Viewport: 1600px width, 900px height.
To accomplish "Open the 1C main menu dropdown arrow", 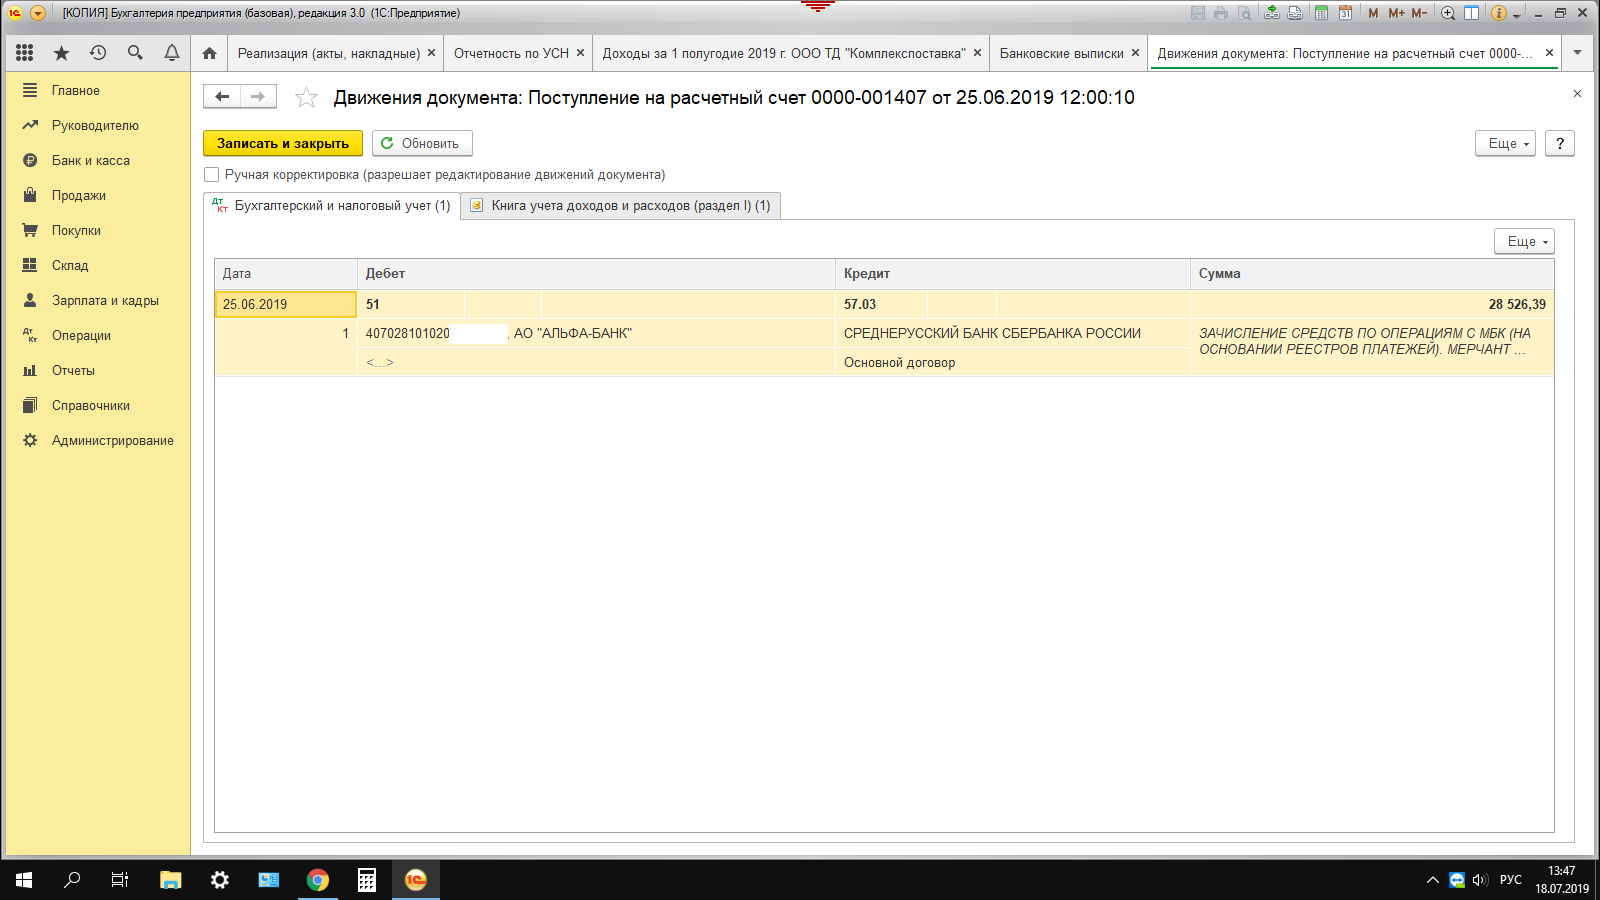I will [x=38, y=13].
